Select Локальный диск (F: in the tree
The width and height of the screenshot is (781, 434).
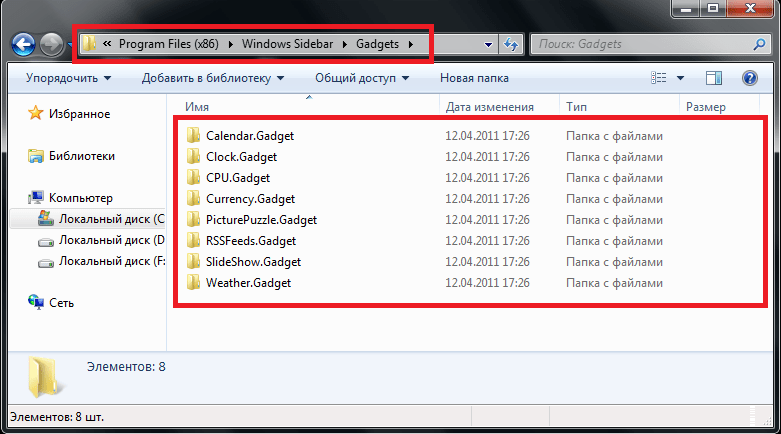[x=112, y=261]
